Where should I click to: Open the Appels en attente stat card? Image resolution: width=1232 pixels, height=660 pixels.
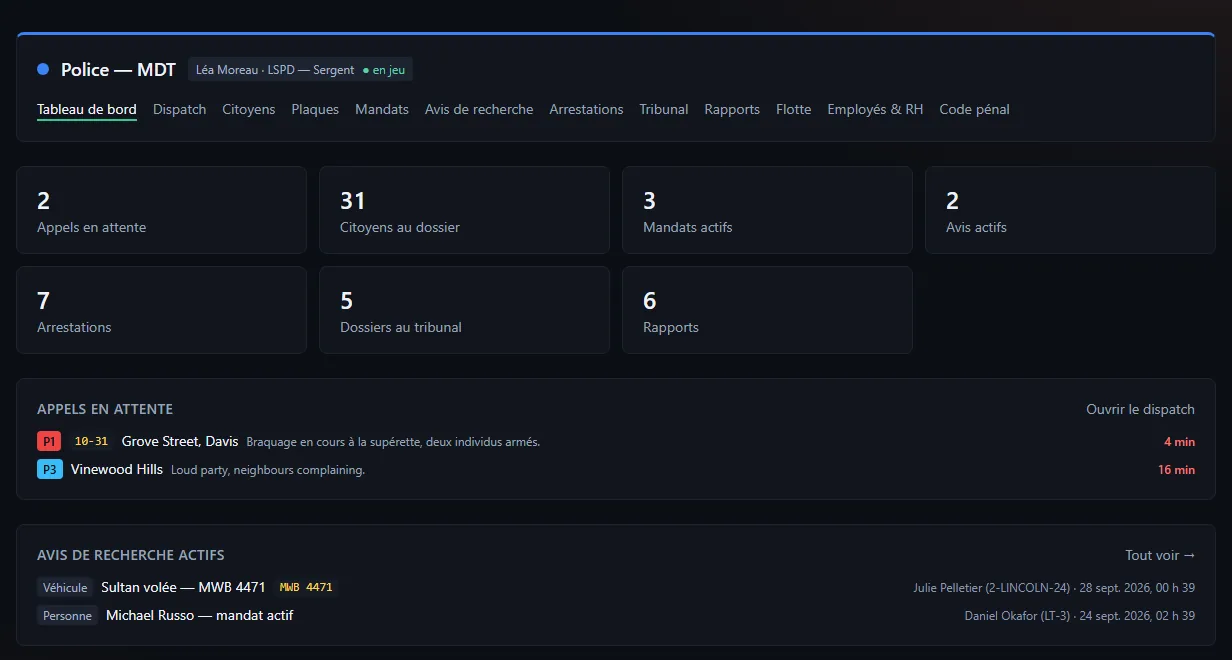point(162,210)
